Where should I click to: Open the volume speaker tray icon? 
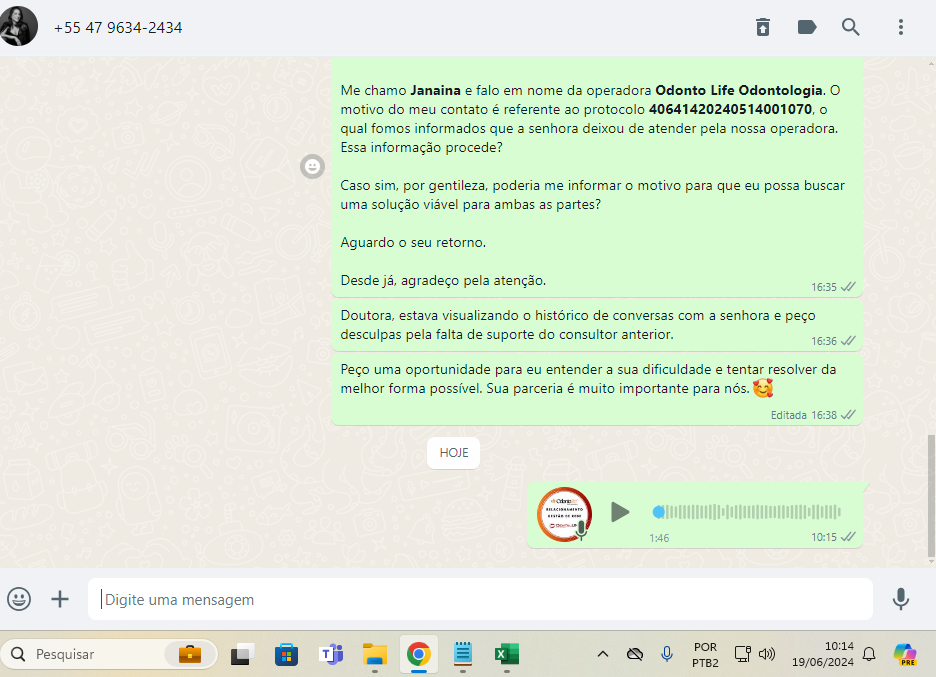point(766,654)
